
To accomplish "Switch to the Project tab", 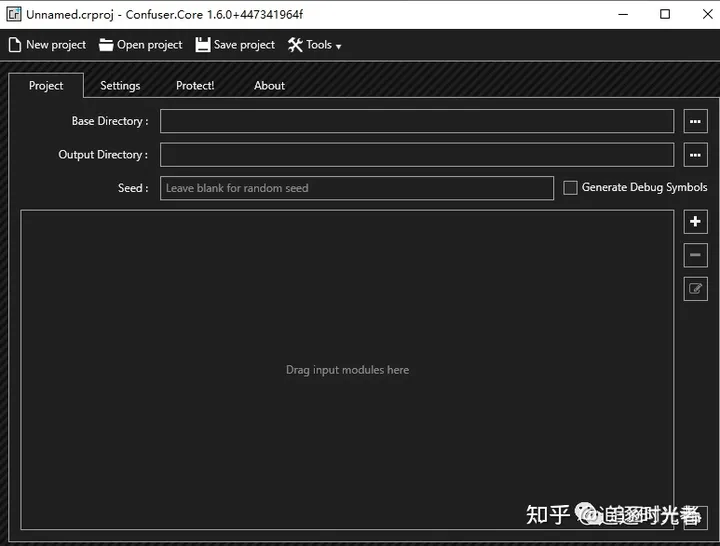I will click(x=46, y=85).
